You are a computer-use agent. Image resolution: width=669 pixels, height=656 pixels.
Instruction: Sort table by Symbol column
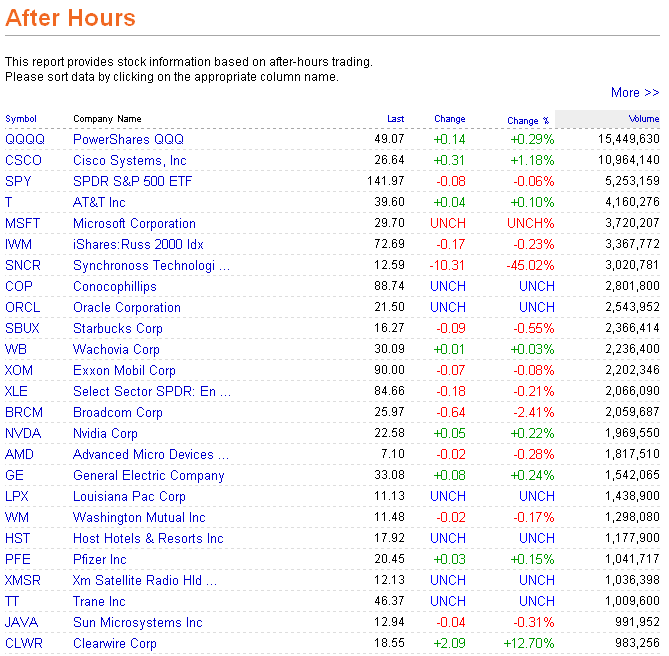point(20,119)
